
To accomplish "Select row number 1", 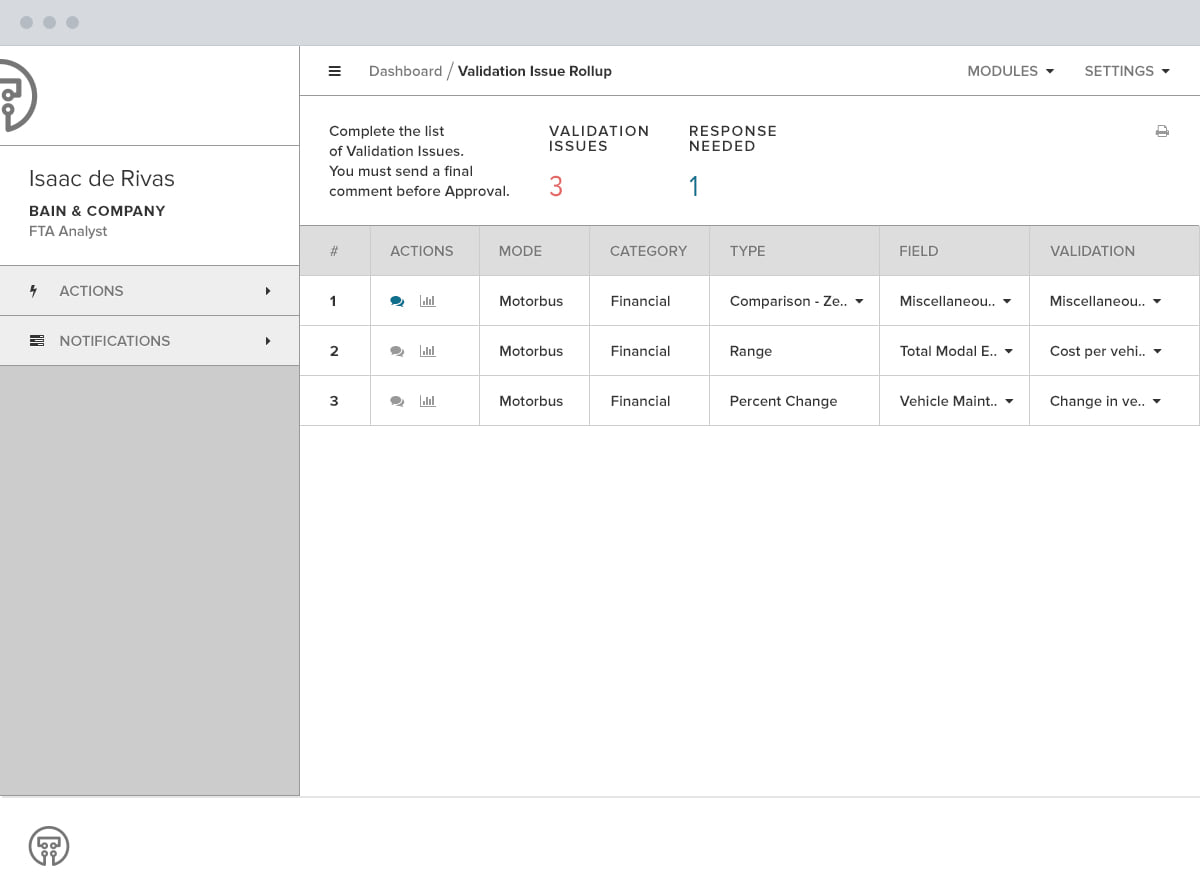I will click(333, 301).
